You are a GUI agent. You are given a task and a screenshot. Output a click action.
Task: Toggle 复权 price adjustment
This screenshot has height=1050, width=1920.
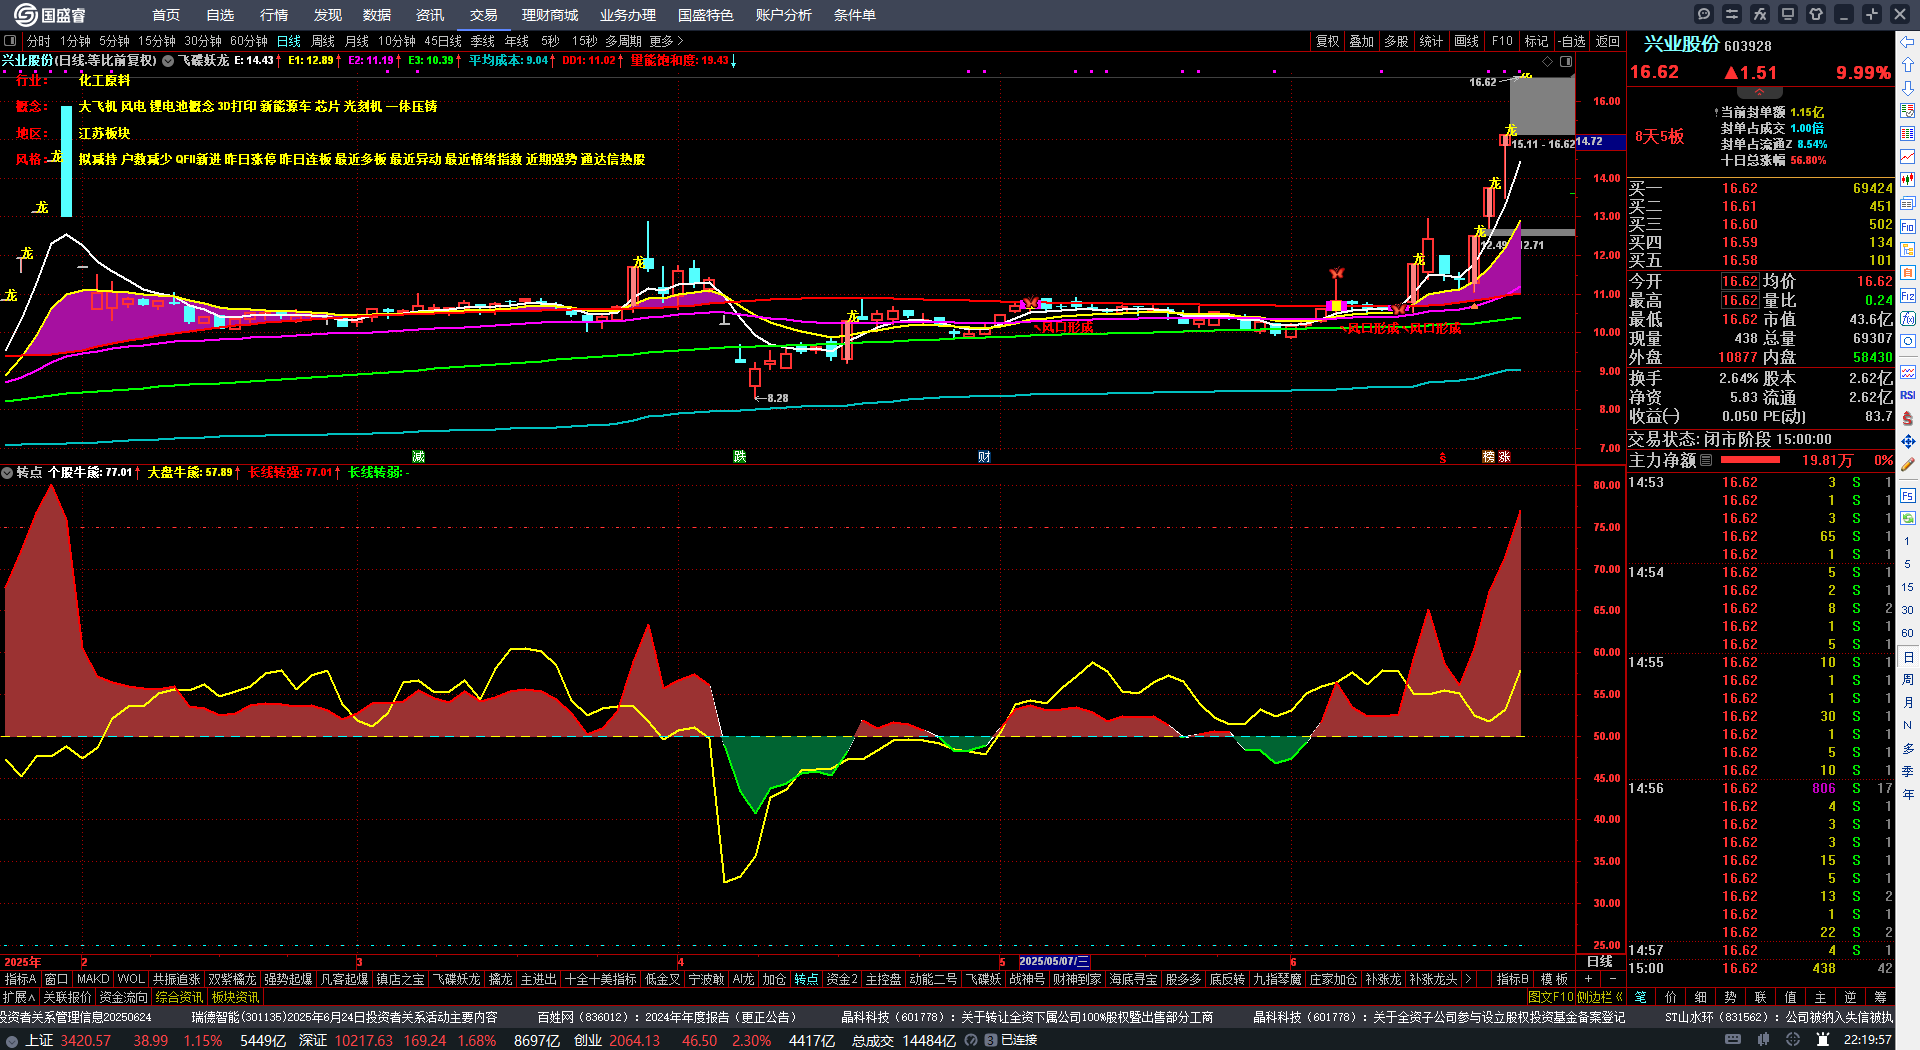point(1327,41)
